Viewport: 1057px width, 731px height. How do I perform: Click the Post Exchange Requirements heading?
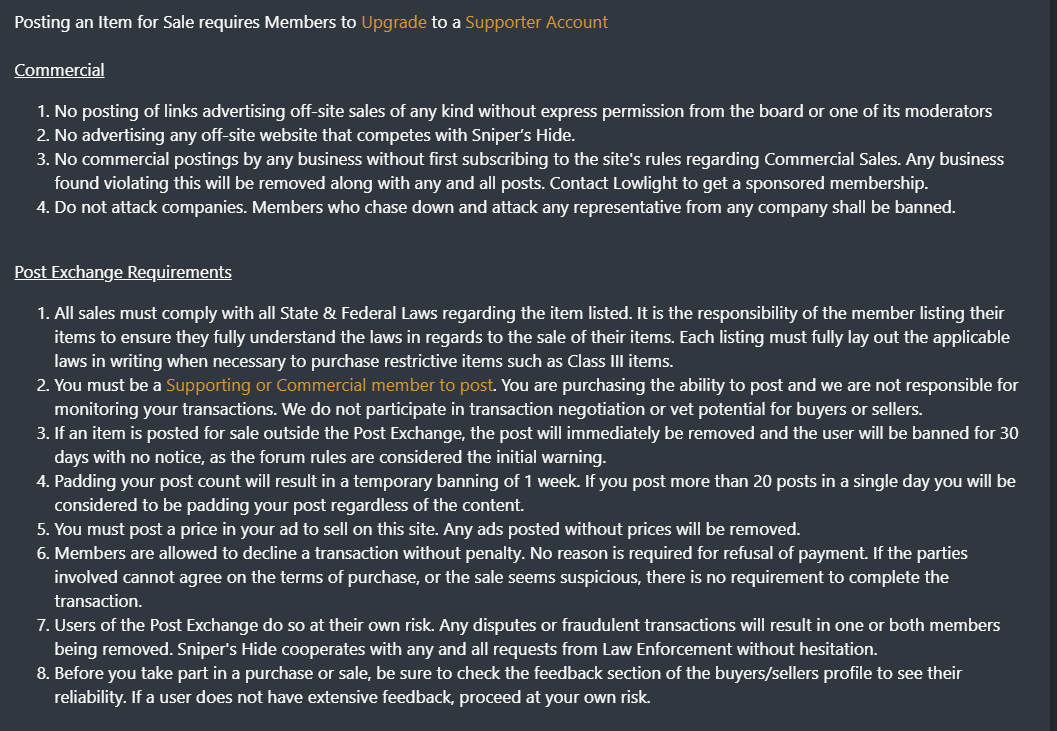click(123, 272)
